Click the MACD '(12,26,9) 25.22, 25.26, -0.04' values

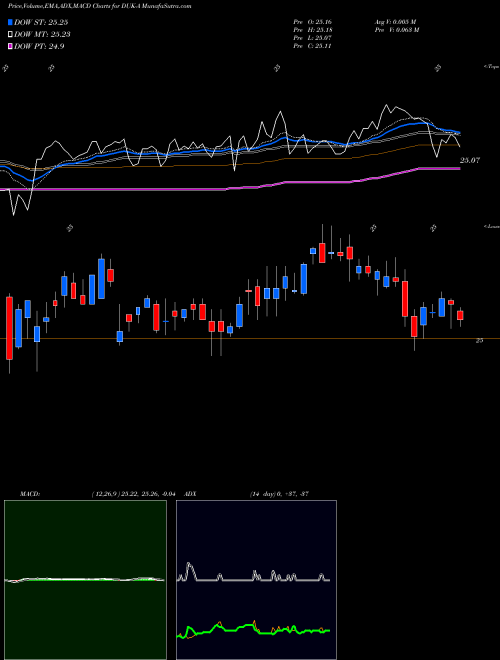pos(136,493)
